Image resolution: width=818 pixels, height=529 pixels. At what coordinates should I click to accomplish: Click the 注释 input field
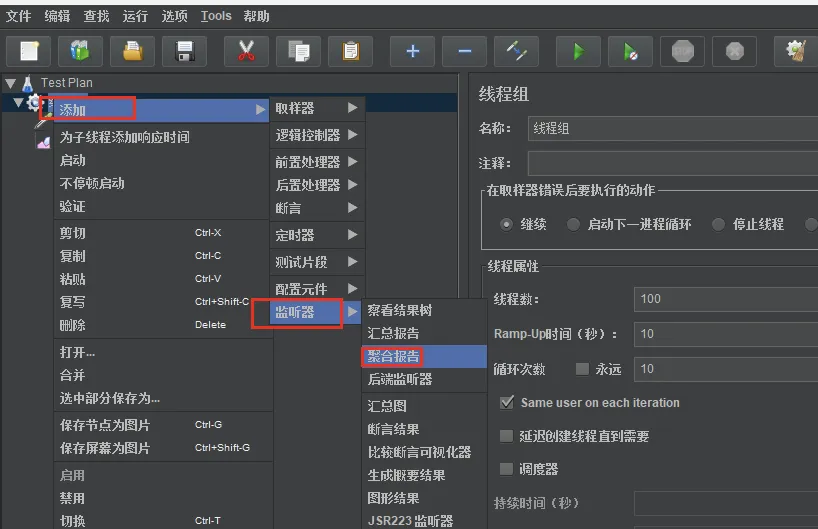673,163
